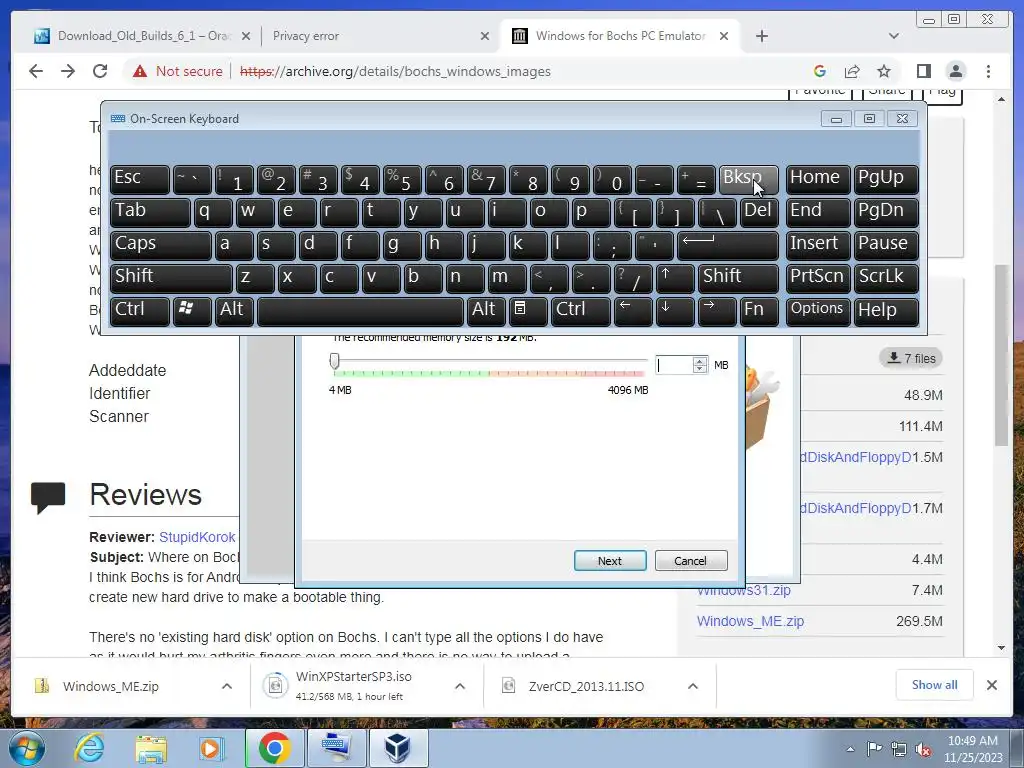Expand the ZverCD_2013.11.ISO download options arrow
Image resolution: width=1024 pixels, height=768 pixels.
coord(693,686)
